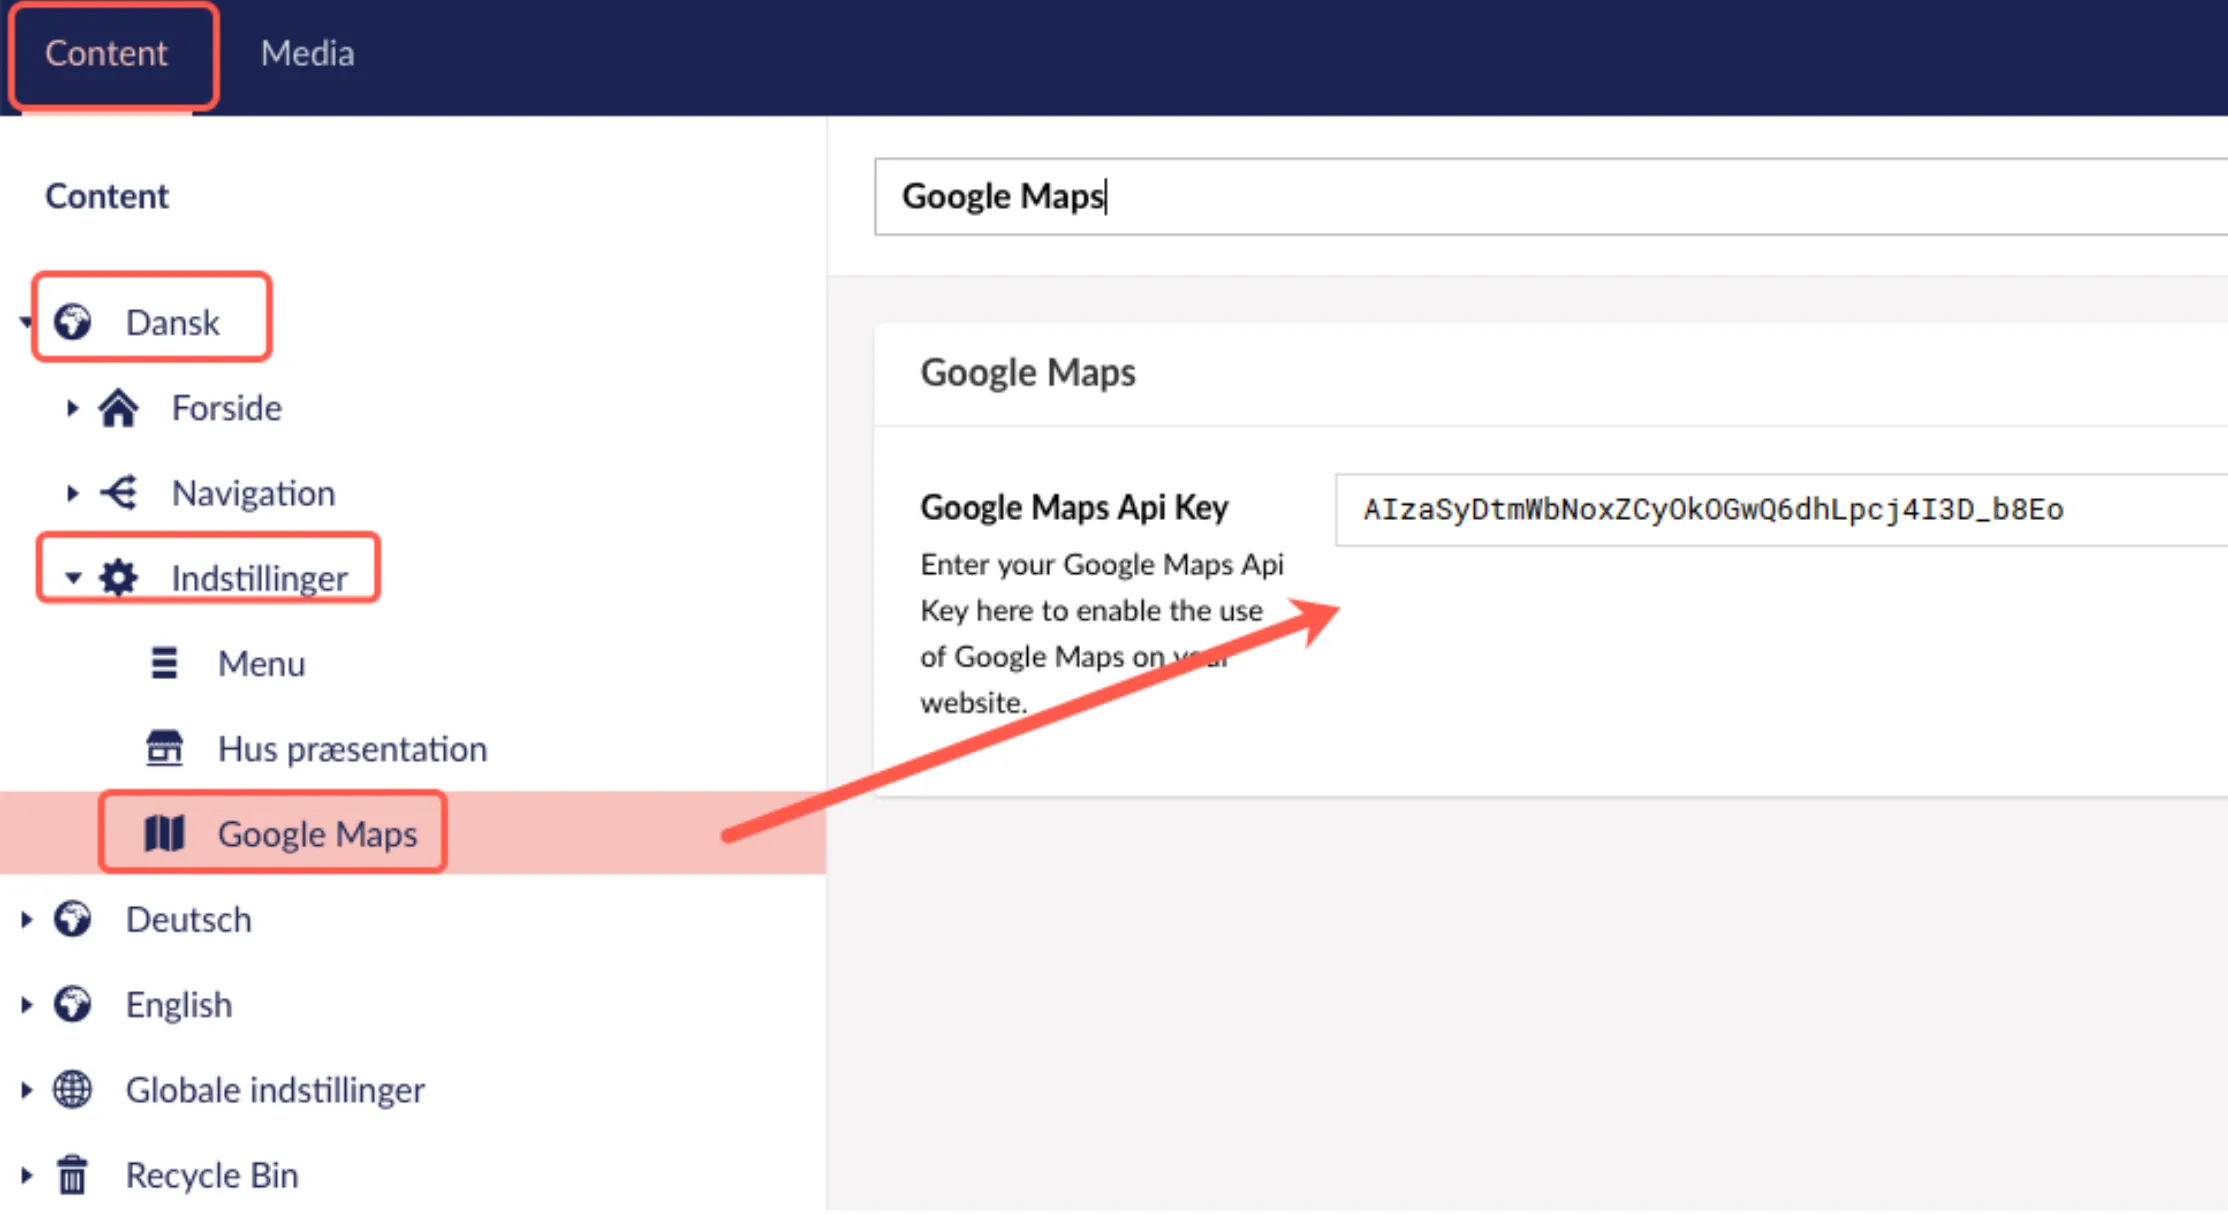Expand the Navigation tree node

72,493
